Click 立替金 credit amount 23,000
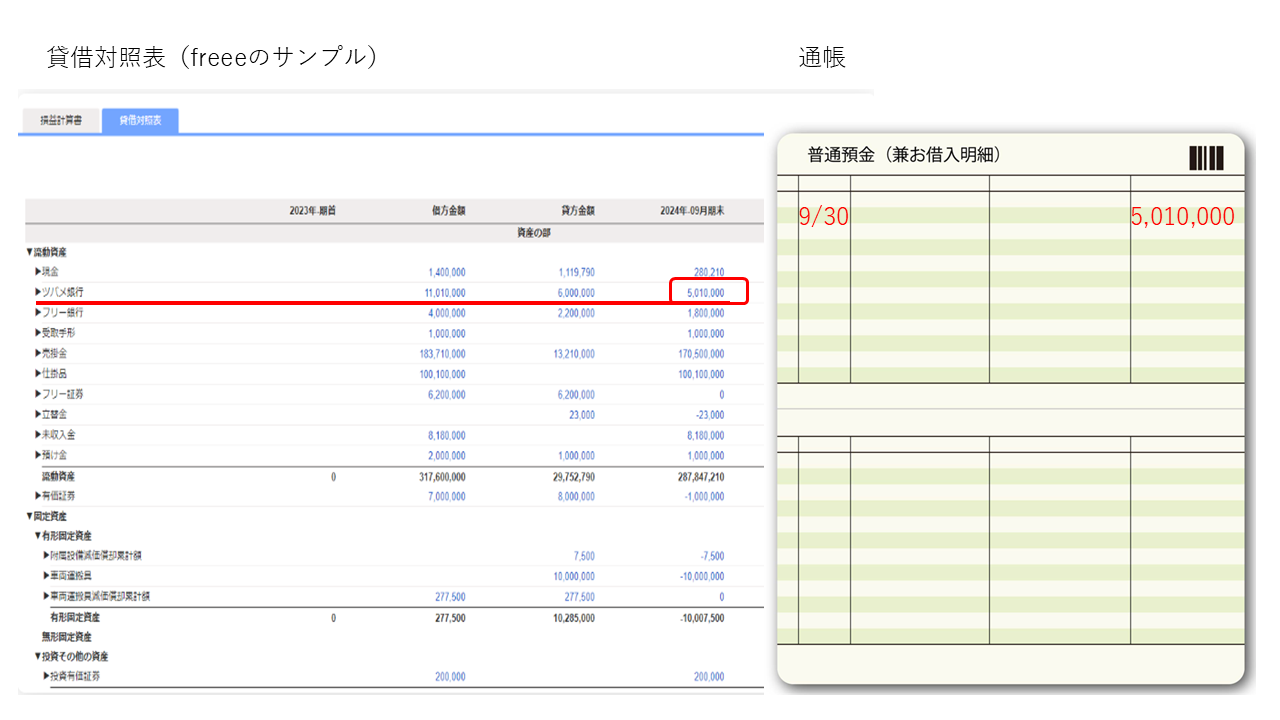This screenshot has height=720, width=1280. (581, 415)
